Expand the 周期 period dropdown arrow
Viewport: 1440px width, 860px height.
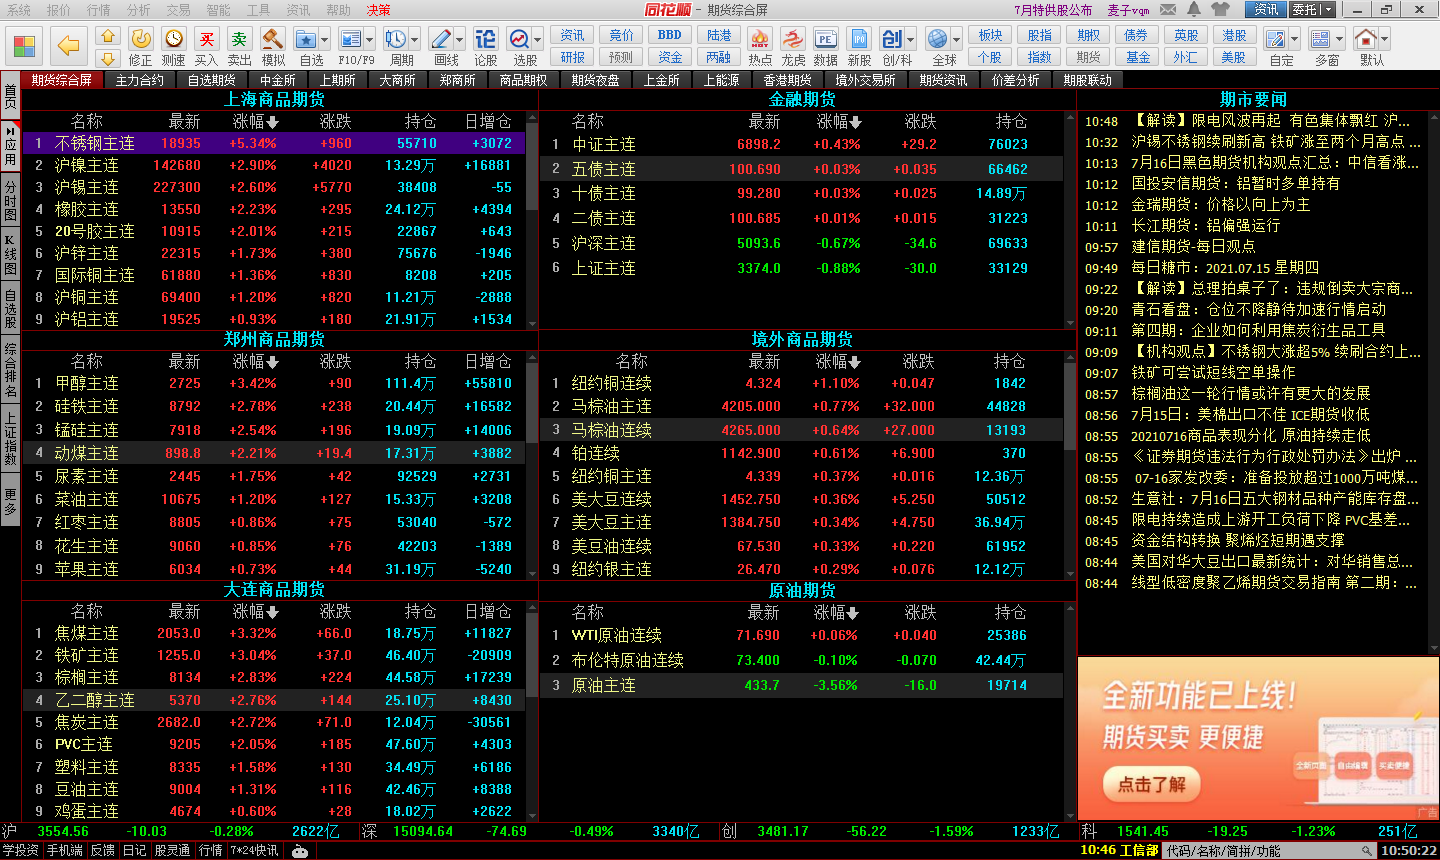[415, 38]
